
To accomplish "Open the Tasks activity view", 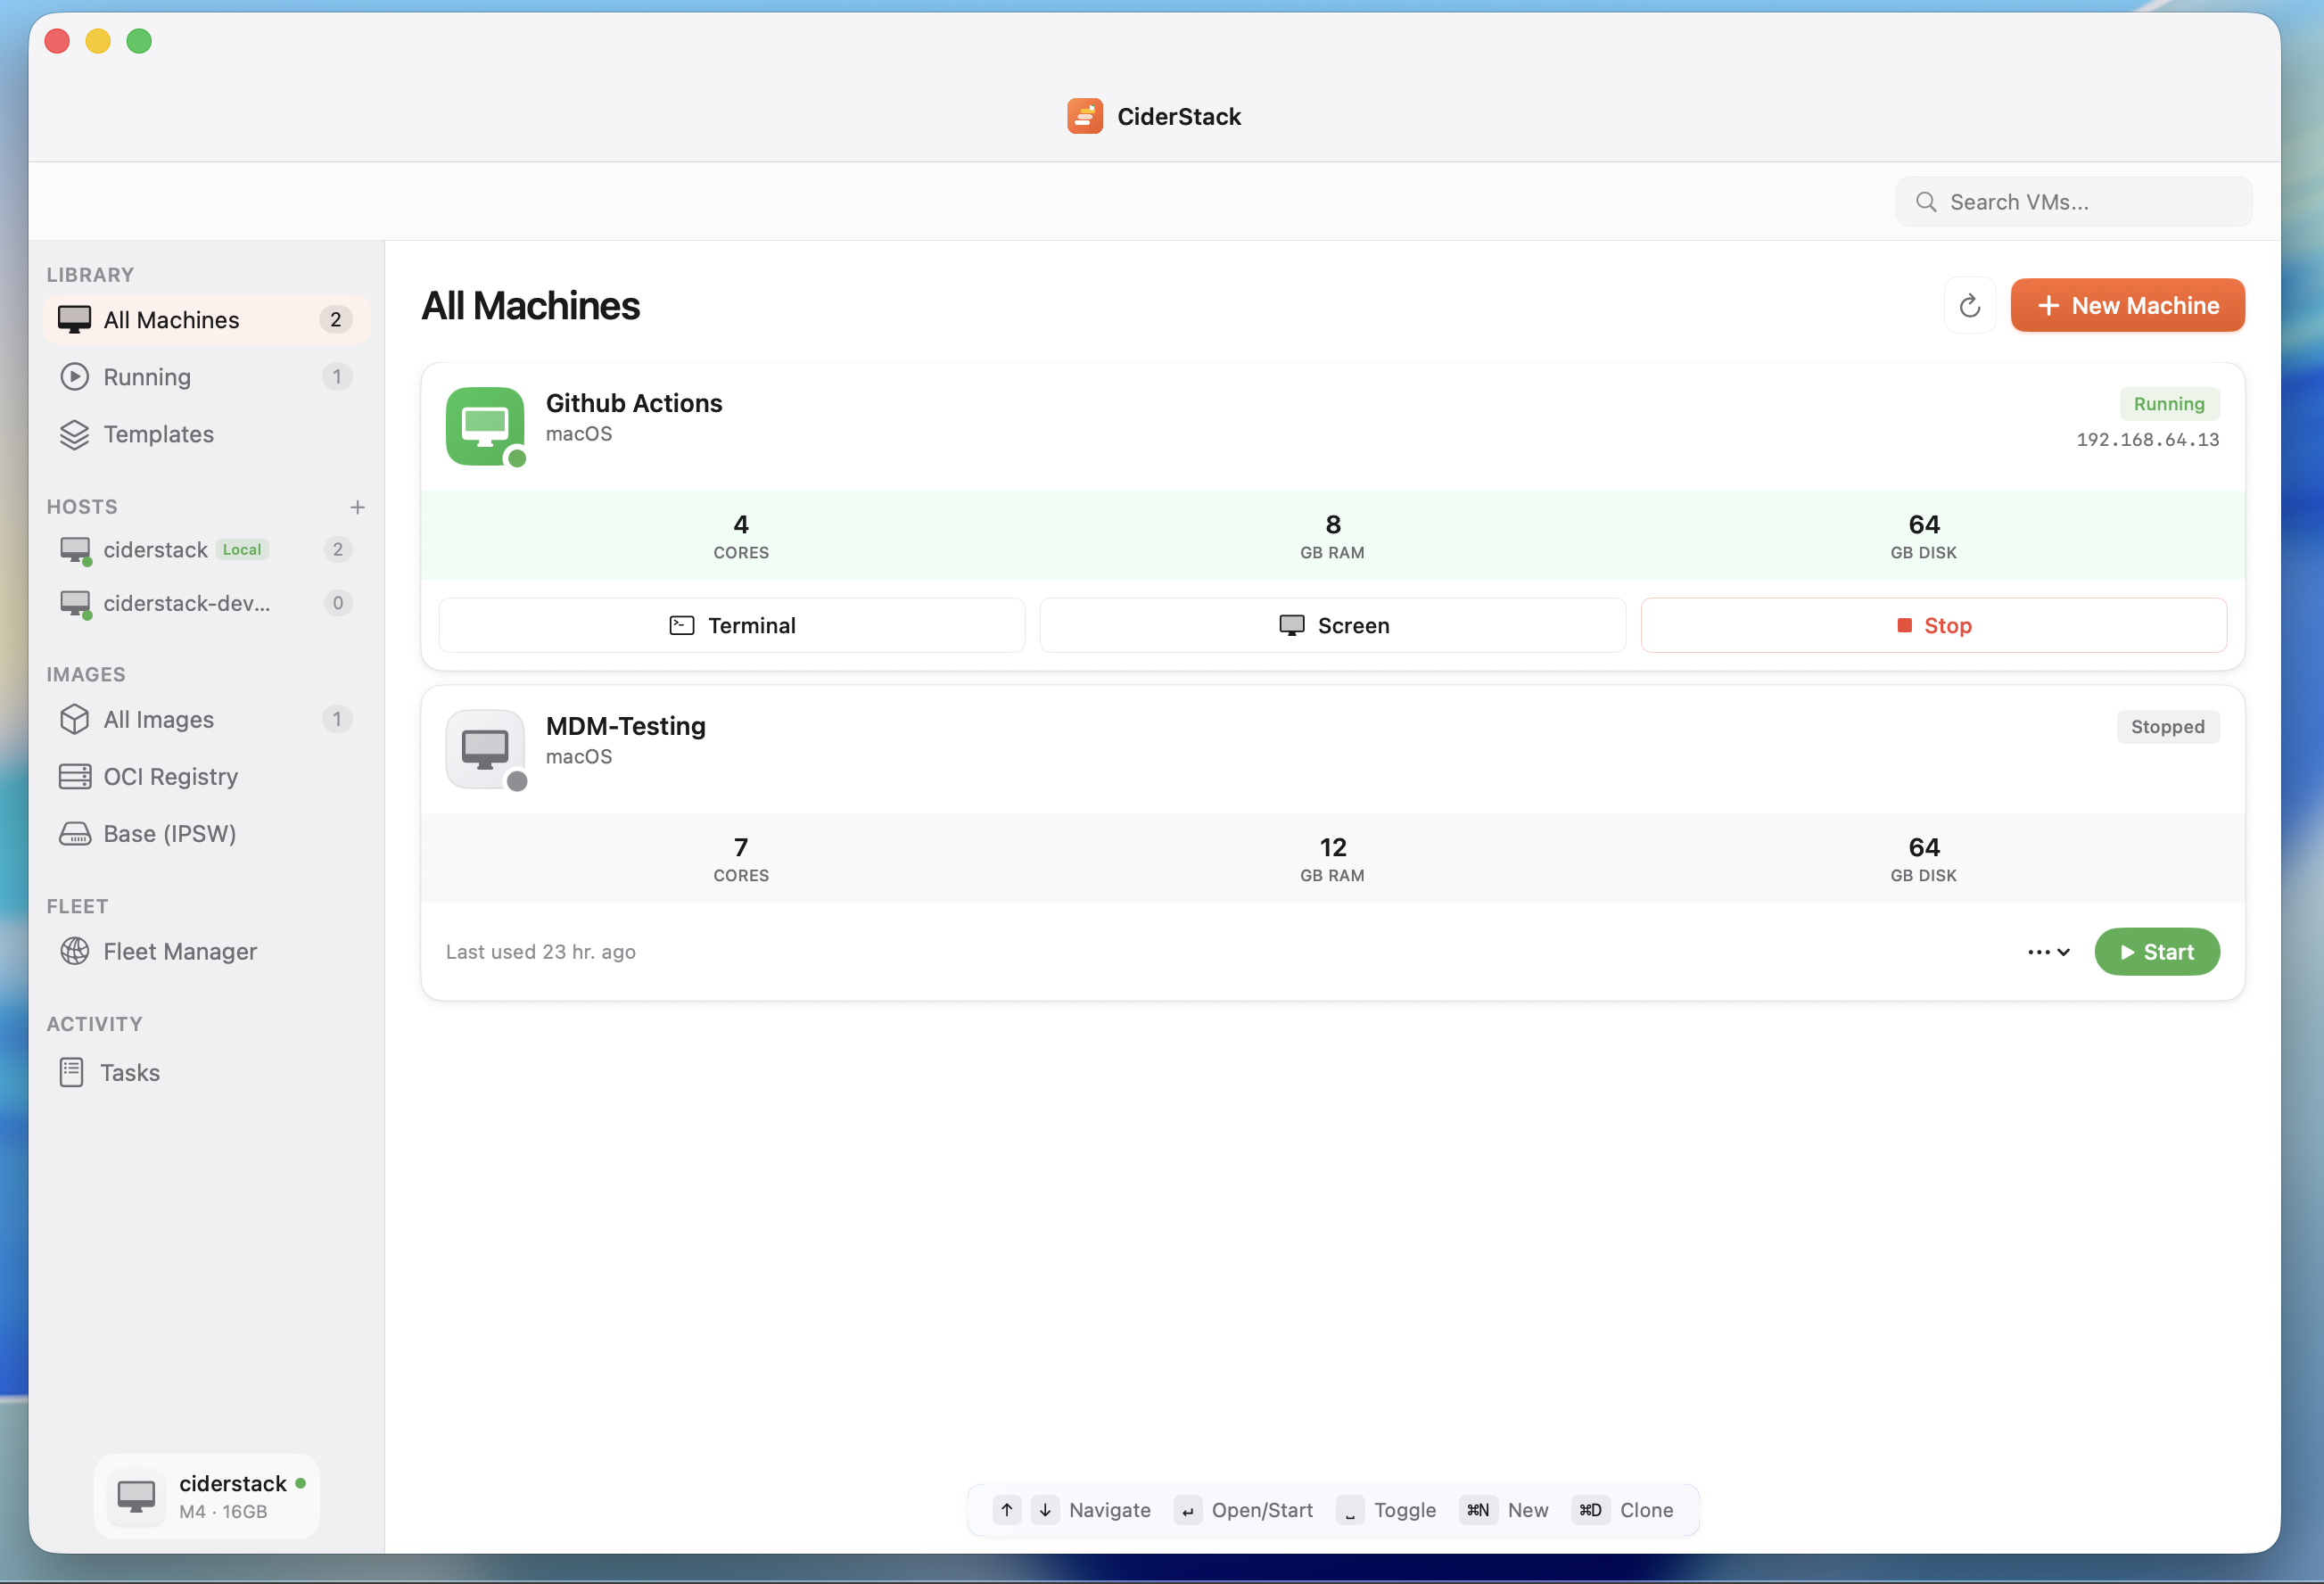I will pyautogui.click(x=131, y=1072).
